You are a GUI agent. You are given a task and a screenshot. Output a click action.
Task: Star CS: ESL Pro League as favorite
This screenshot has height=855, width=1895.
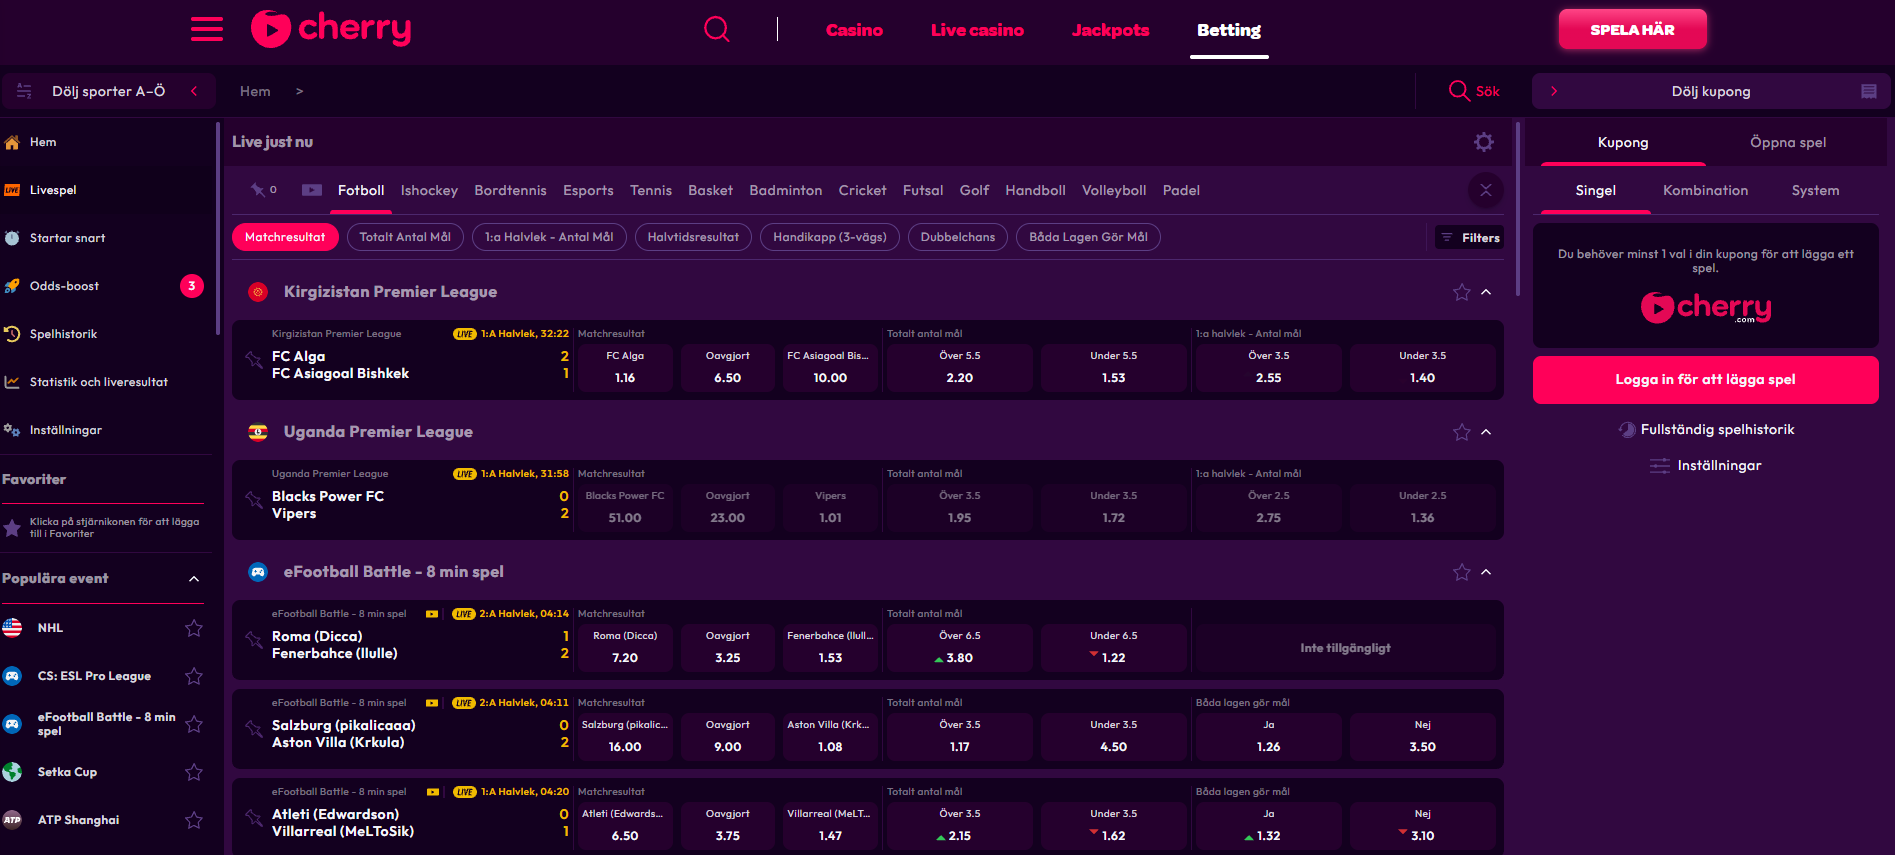point(194,676)
